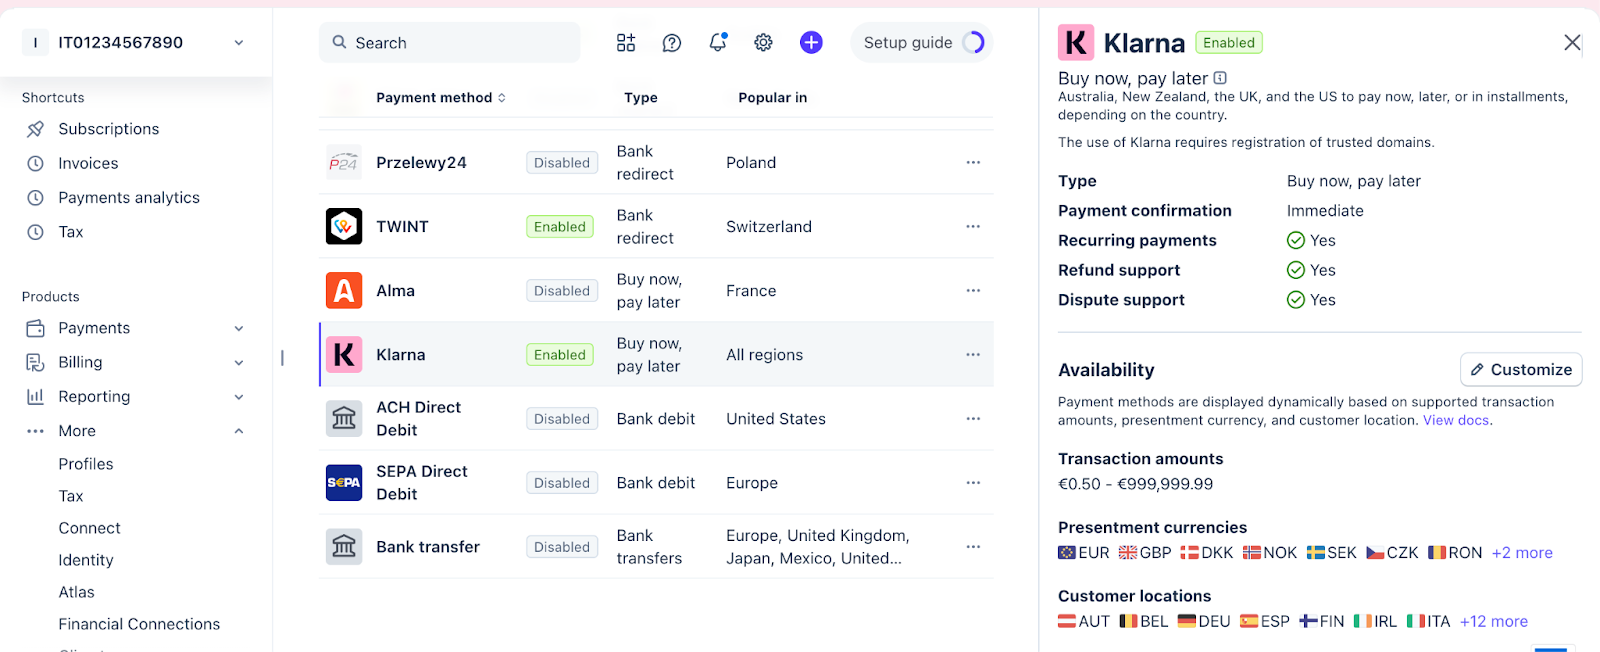Click the blue plus create button
Screen dimensions: 1600x652
pos(811,42)
